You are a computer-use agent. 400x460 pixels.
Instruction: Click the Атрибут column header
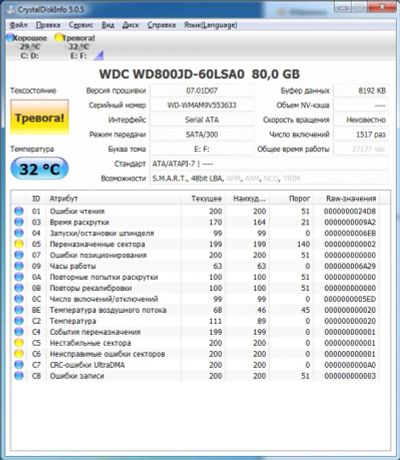coord(113,198)
